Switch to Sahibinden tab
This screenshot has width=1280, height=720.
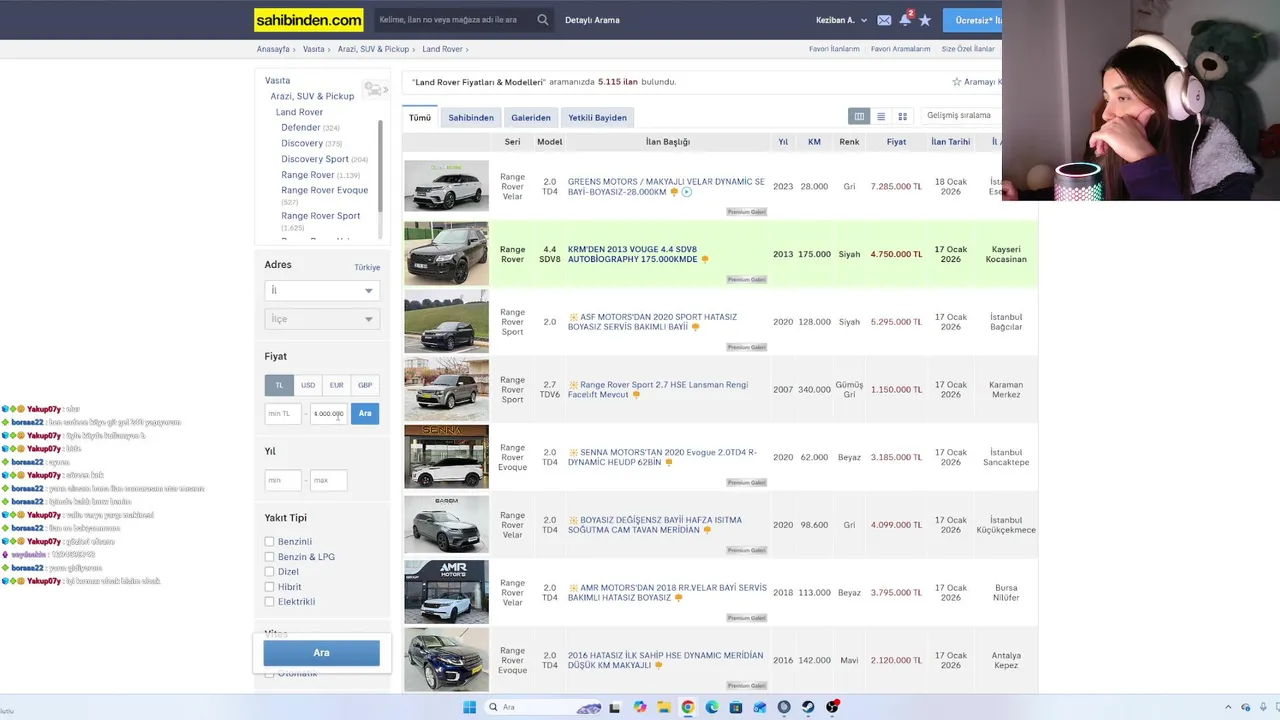[471, 117]
